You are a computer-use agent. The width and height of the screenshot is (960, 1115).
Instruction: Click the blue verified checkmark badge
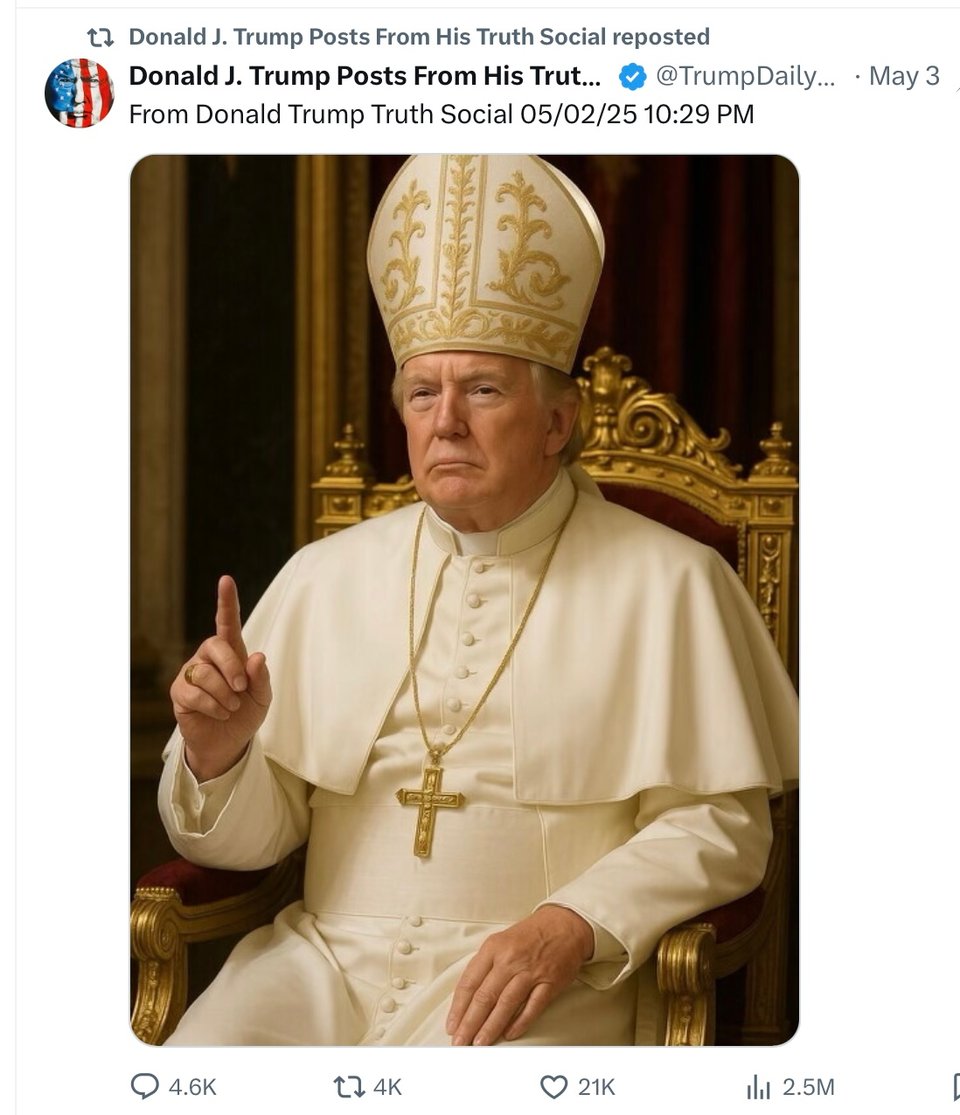631,76
